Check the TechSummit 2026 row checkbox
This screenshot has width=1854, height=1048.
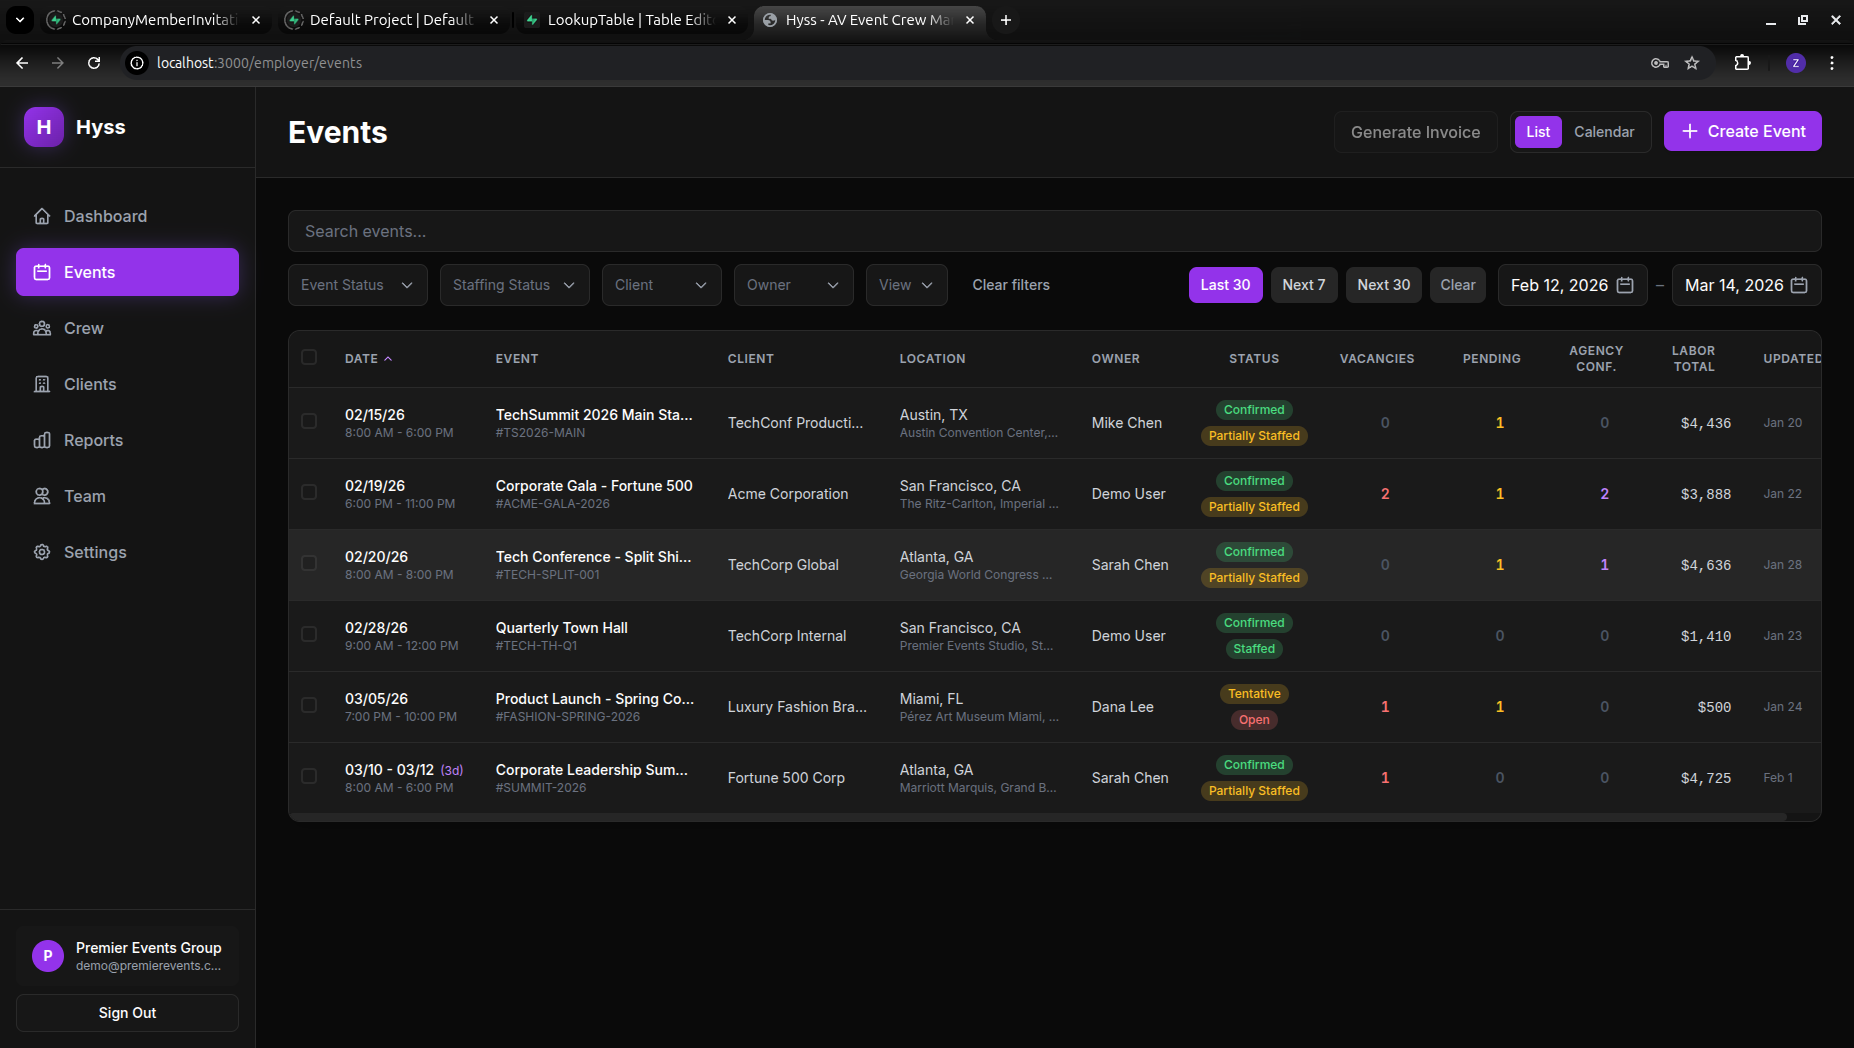click(x=309, y=422)
